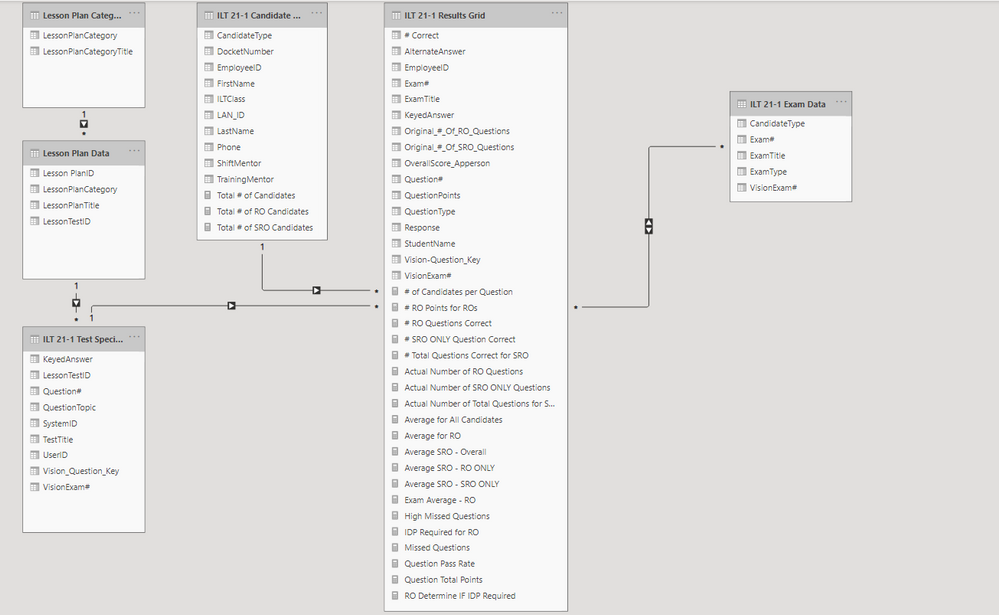Select the ILT 21-1 Test Speci table header
This screenshot has height=615, width=999.
[83, 339]
